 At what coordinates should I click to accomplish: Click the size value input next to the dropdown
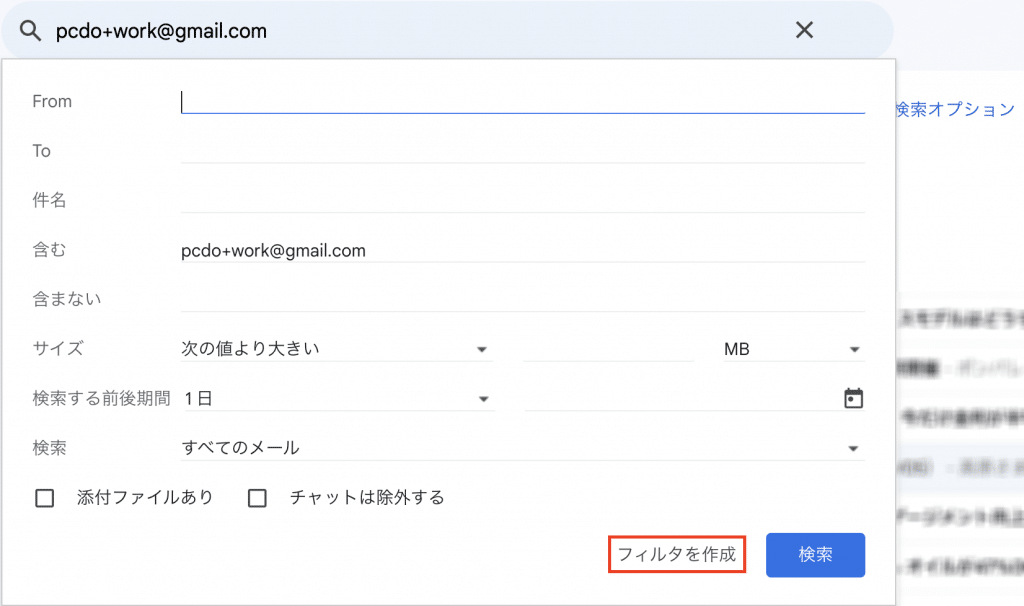pyautogui.click(x=610, y=348)
